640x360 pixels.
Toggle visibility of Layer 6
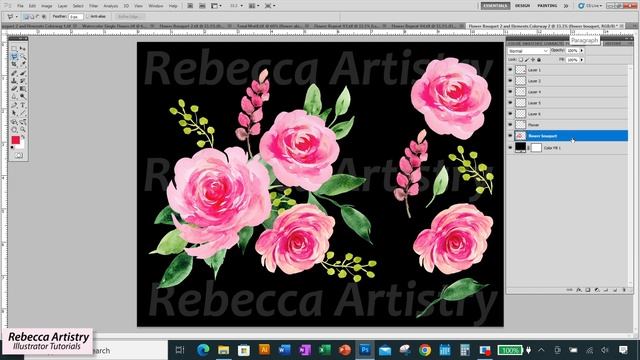tap(510, 114)
